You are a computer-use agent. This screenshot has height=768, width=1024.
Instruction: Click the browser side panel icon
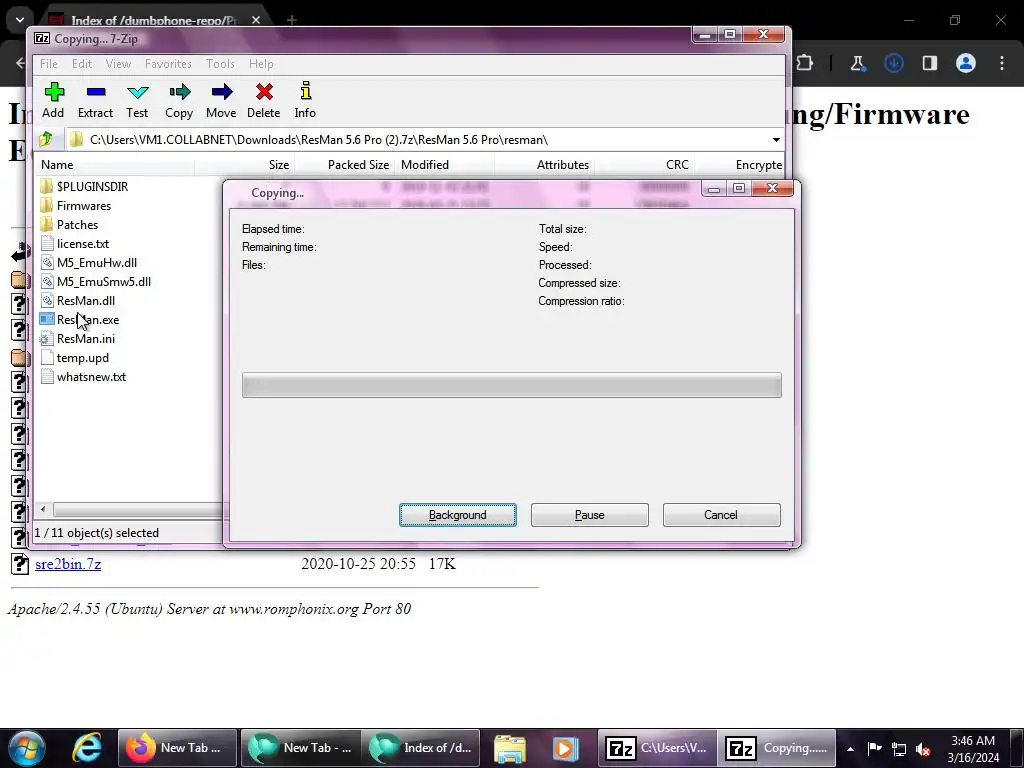click(x=930, y=63)
